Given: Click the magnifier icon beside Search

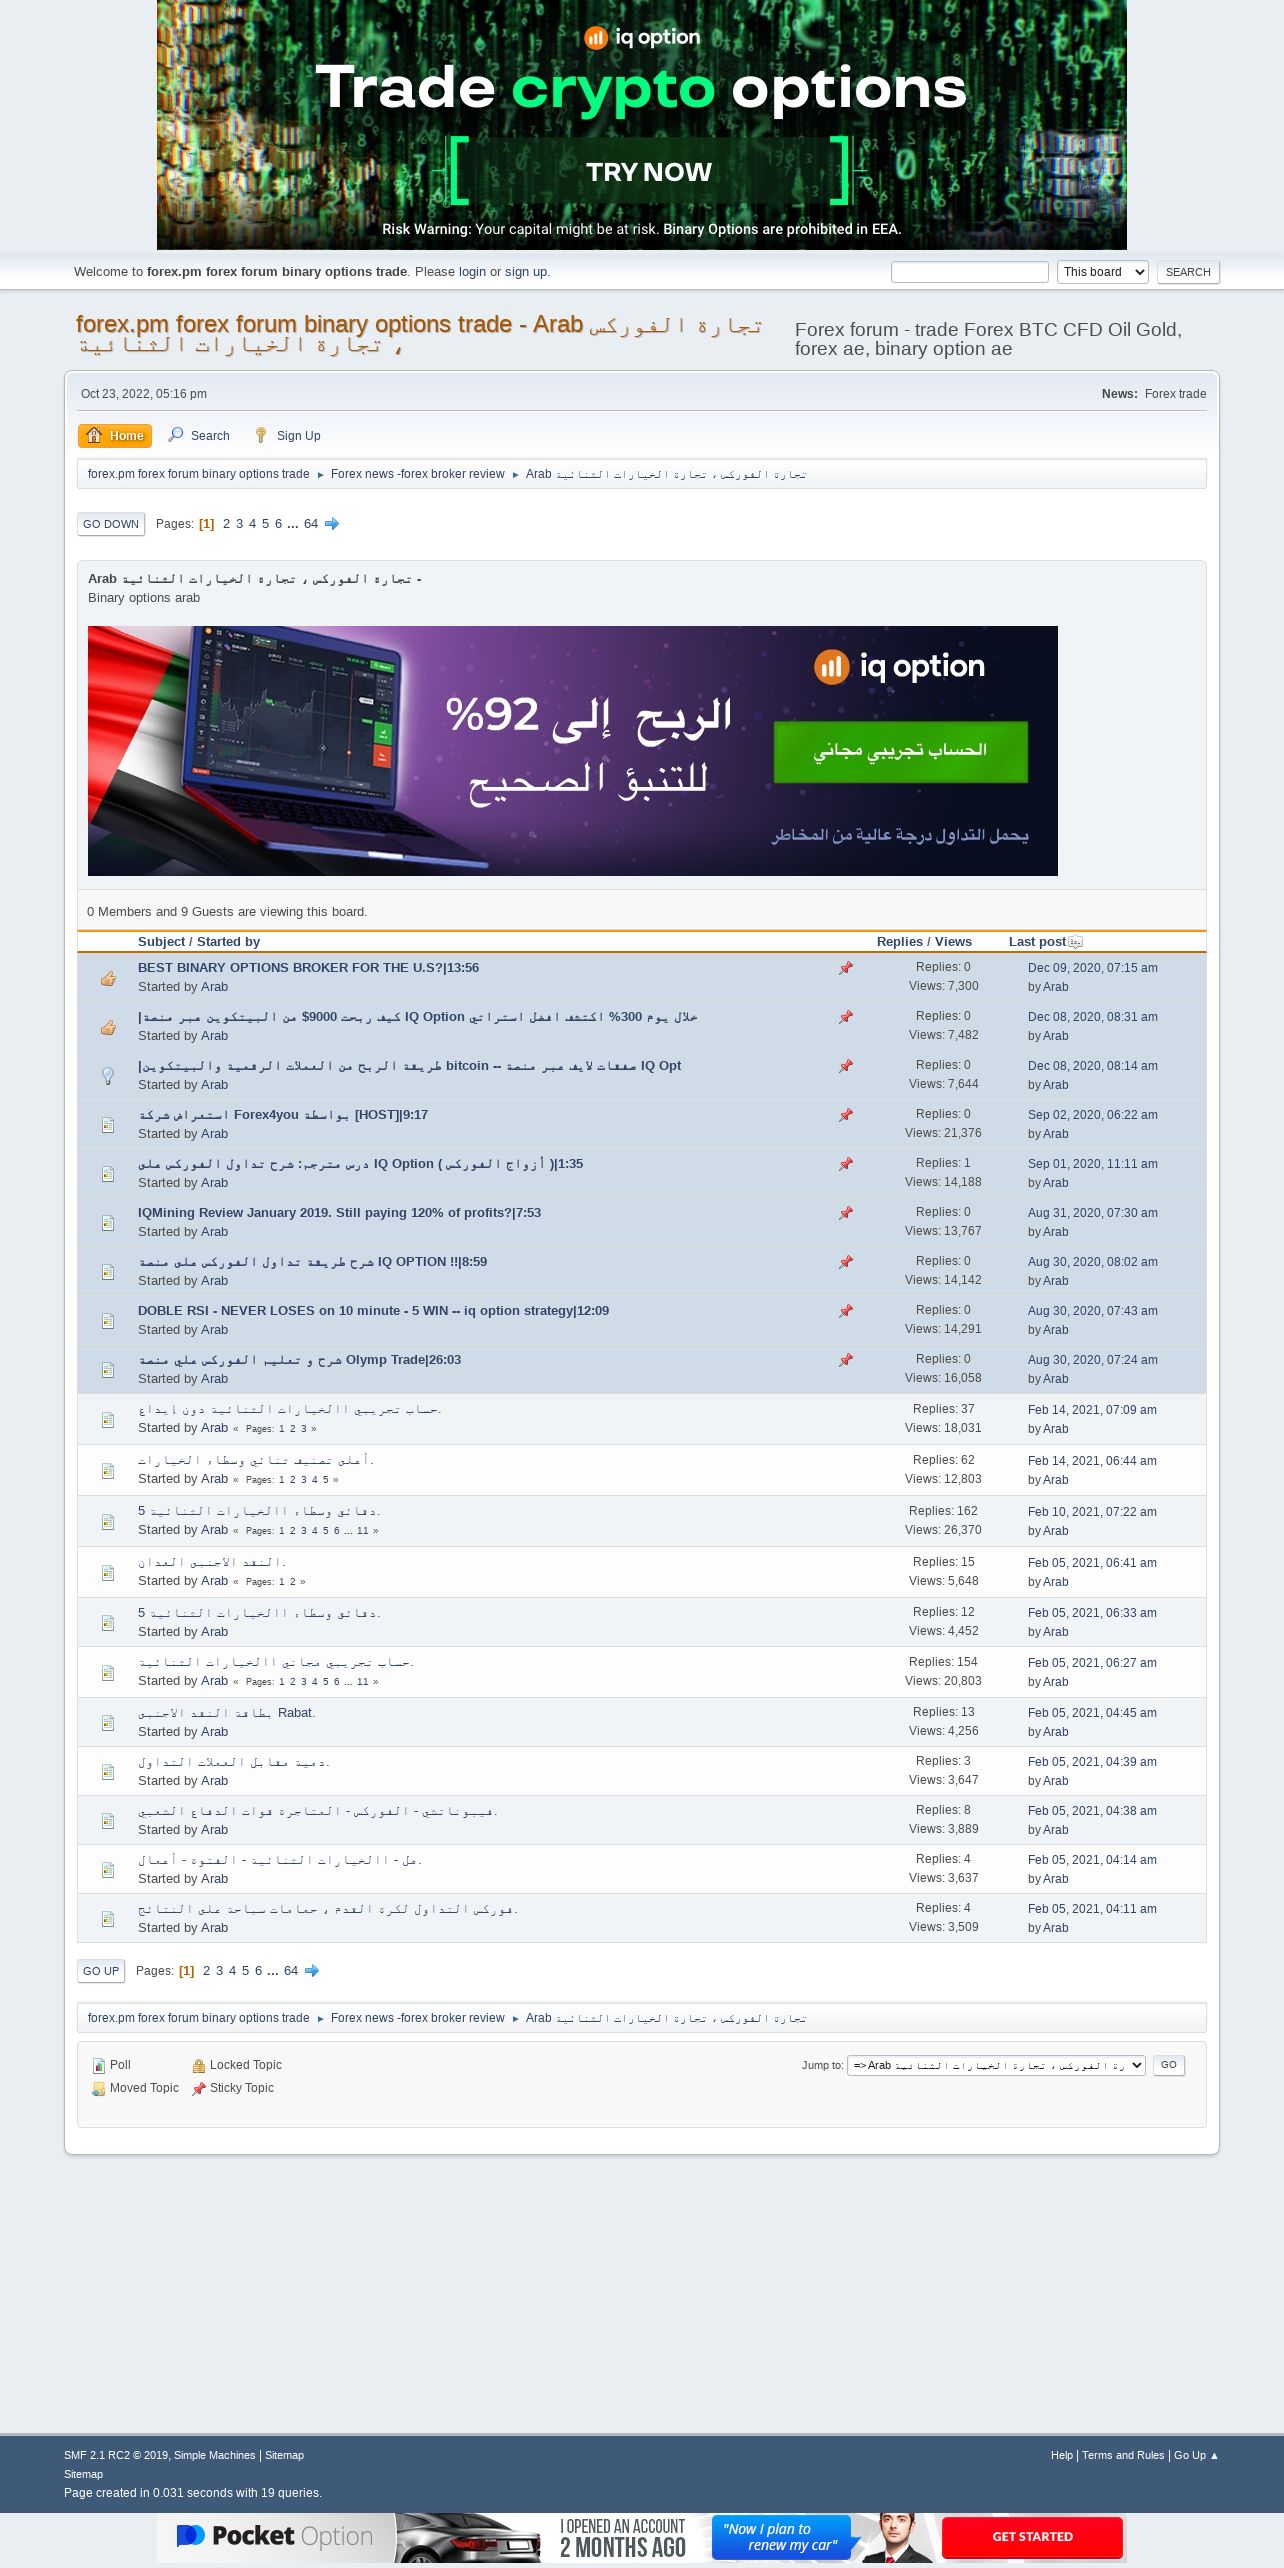Looking at the screenshot, I should click(176, 435).
